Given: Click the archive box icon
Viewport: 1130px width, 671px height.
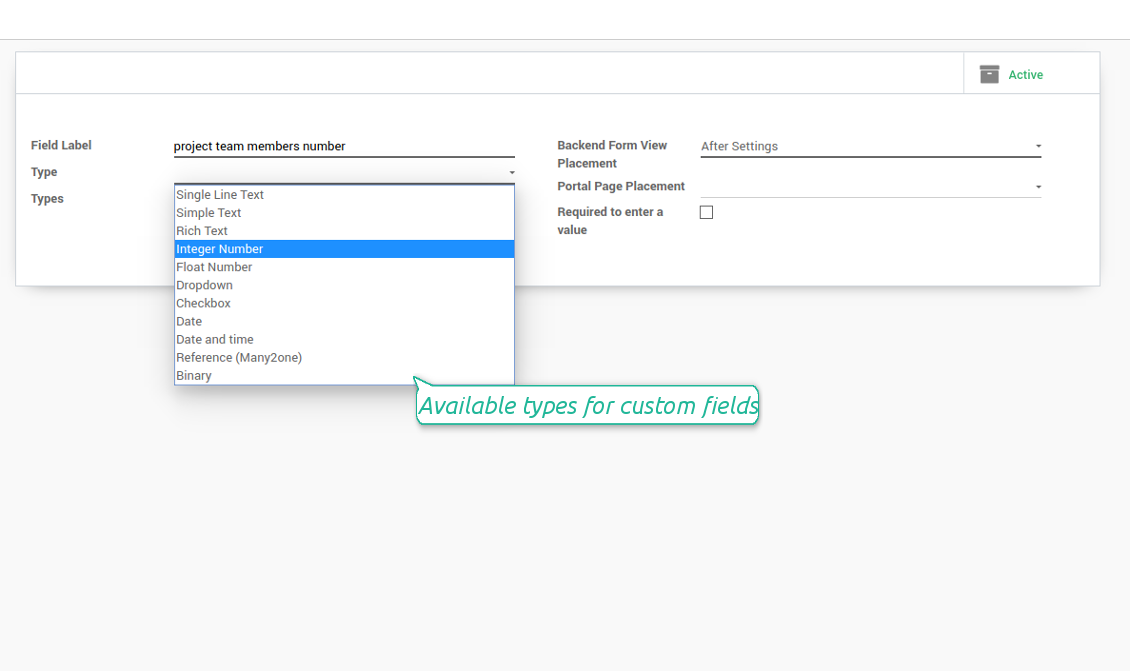Looking at the screenshot, I should (989, 74).
